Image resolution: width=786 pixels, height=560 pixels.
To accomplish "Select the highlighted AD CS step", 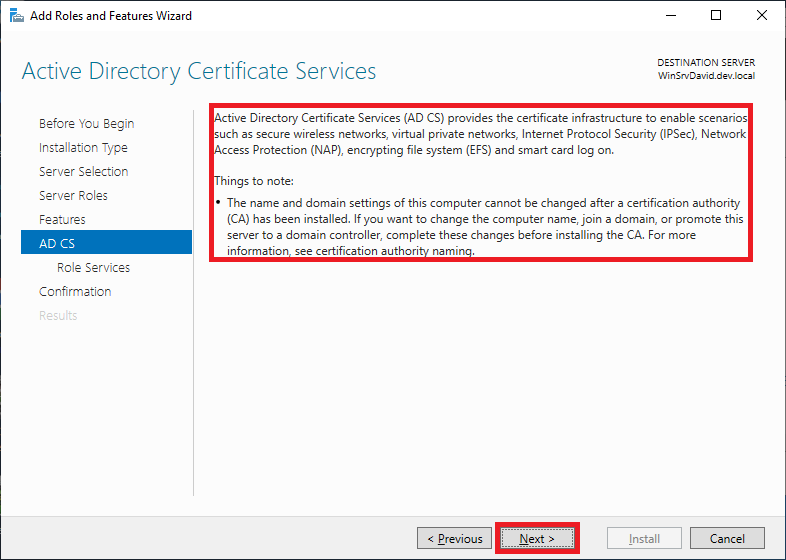I will click(57, 243).
